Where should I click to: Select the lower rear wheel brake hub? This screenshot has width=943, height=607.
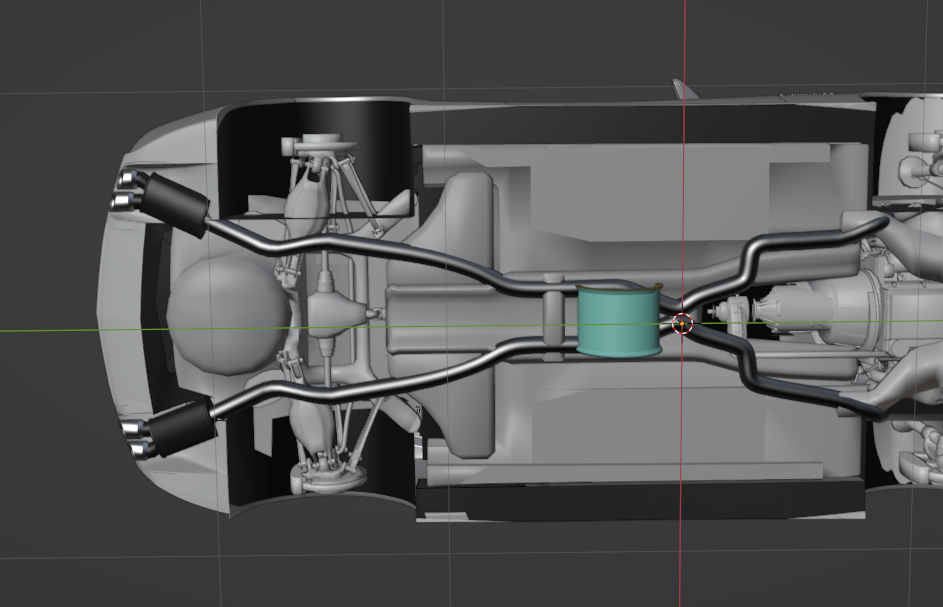coord(328,476)
